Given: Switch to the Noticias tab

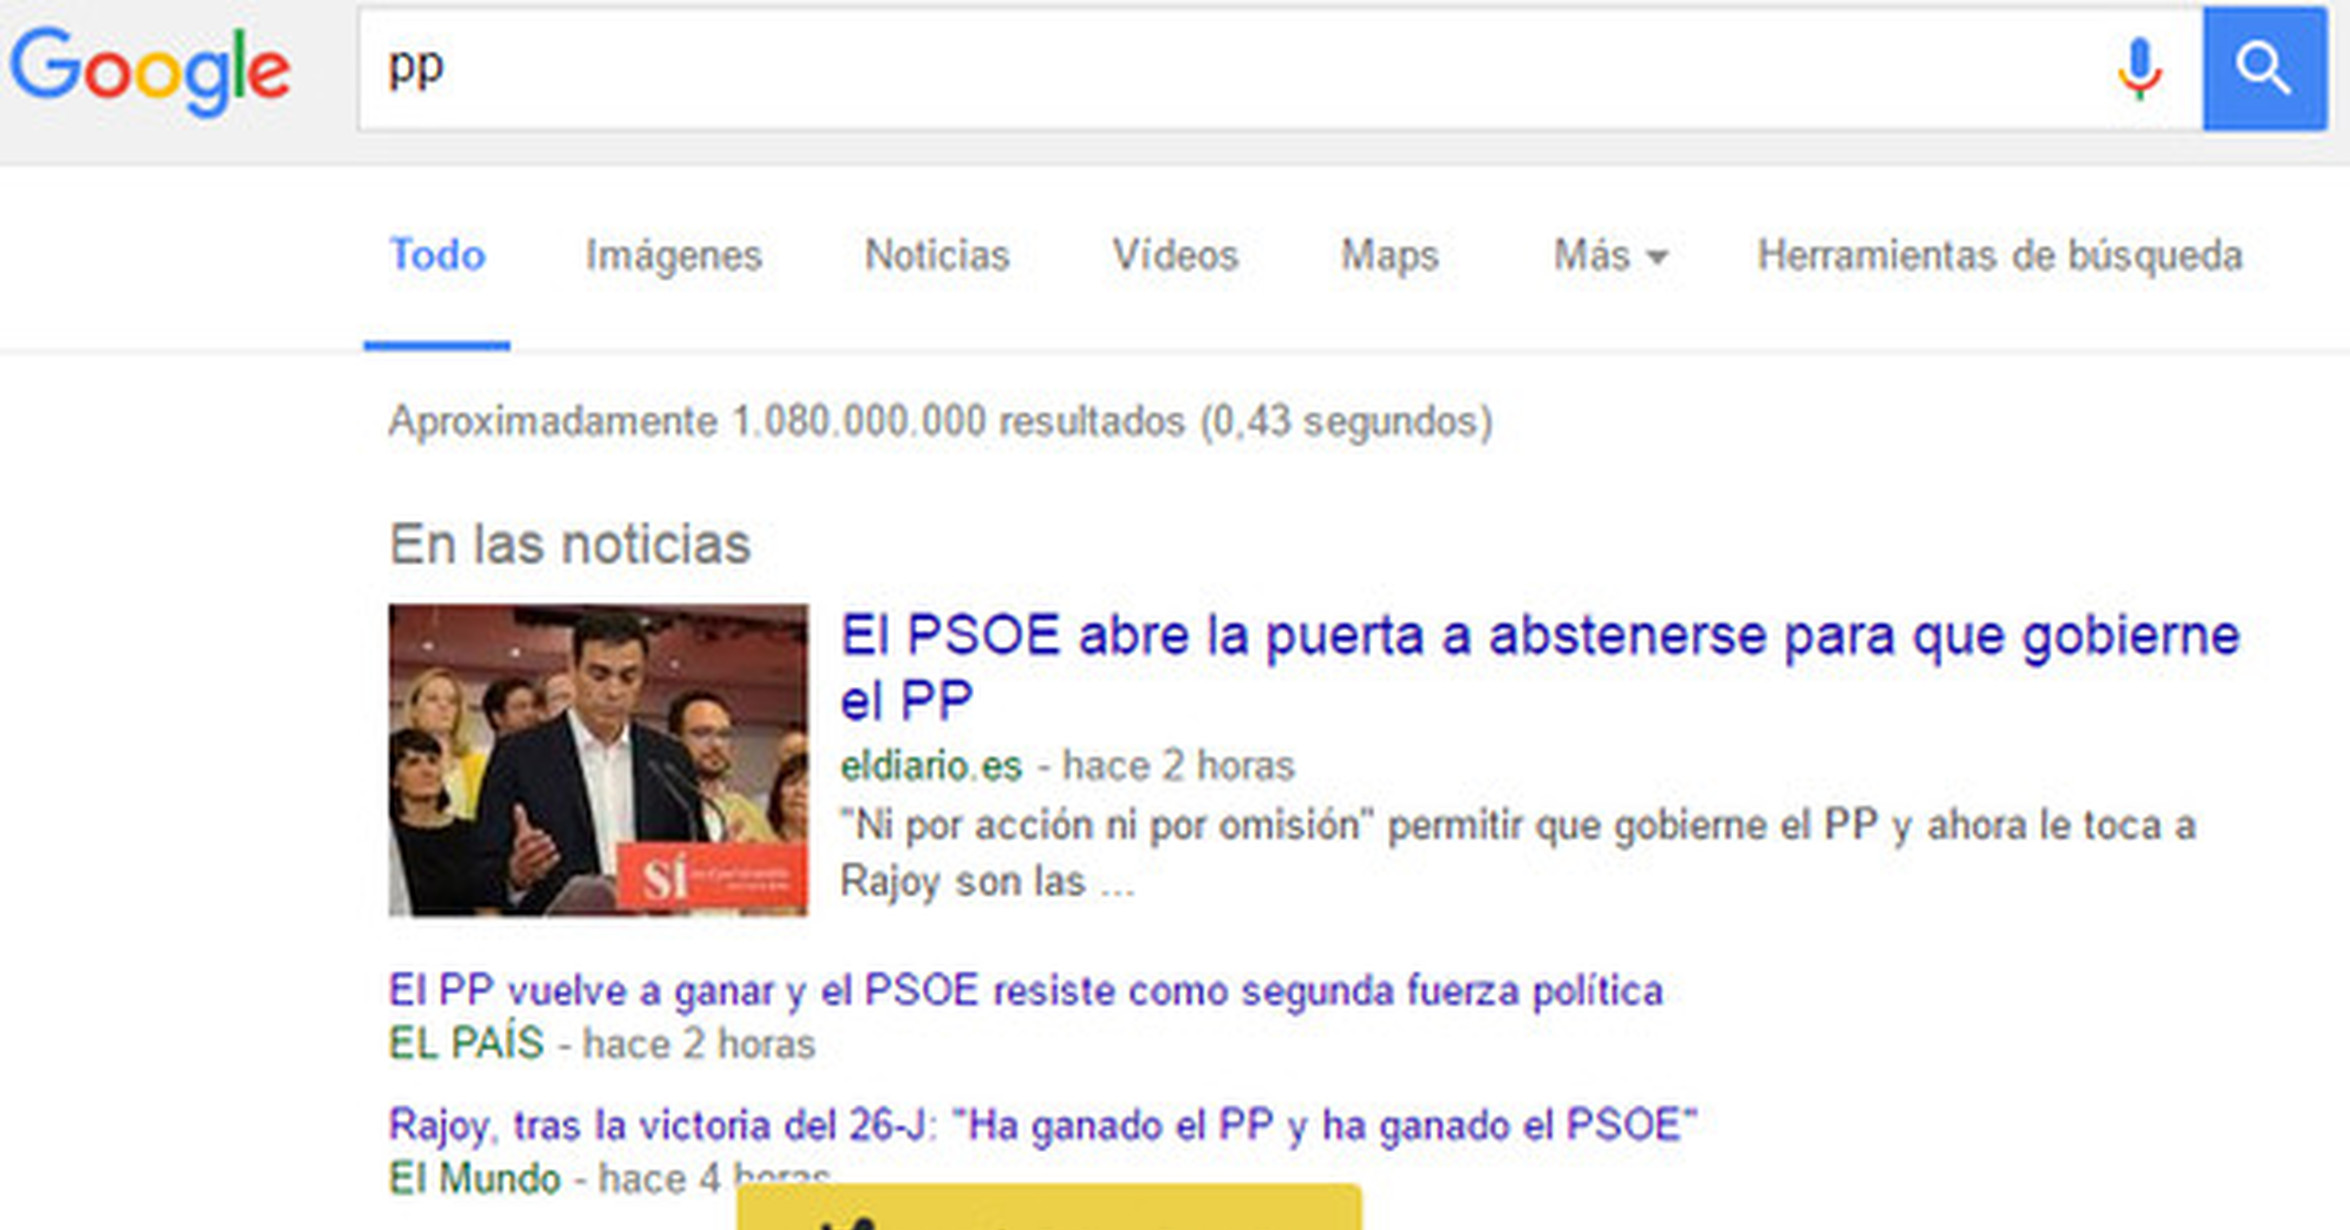Looking at the screenshot, I should 937,255.
